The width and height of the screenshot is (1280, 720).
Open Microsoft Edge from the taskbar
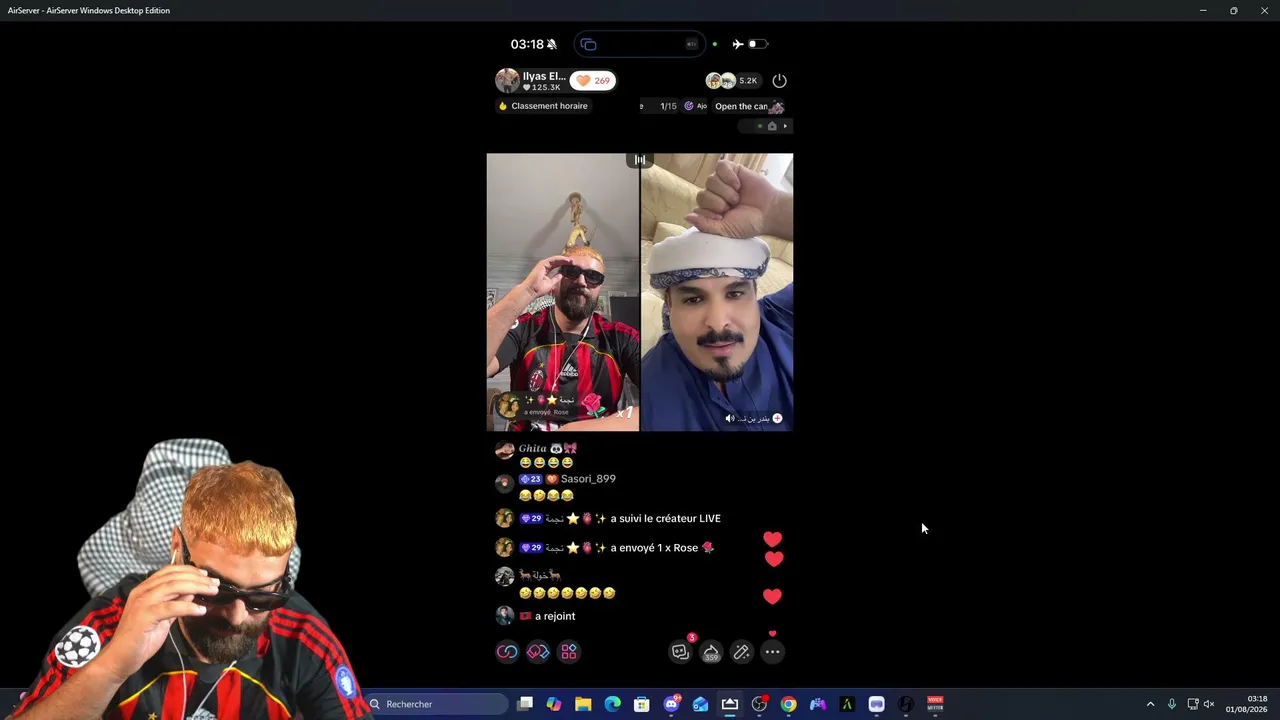[613, 704]
